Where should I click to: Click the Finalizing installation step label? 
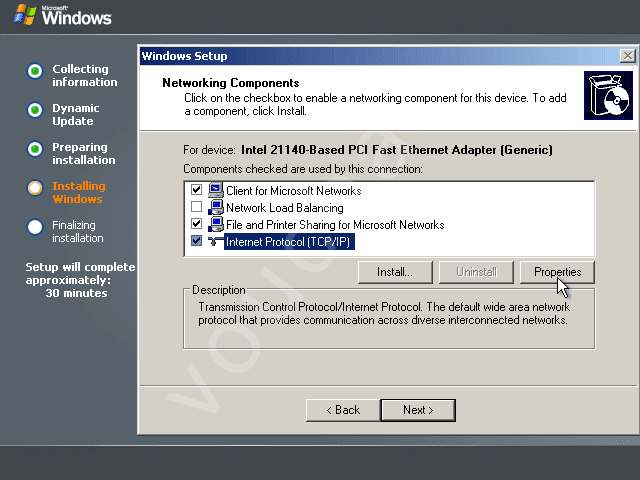coord(78,231)
